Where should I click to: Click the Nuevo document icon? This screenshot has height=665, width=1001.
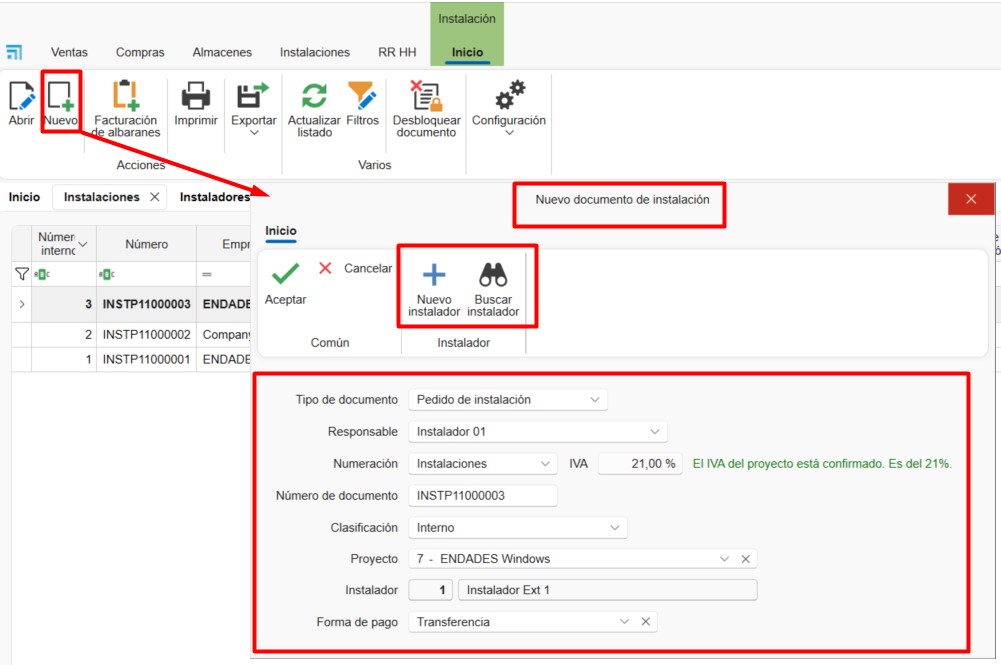(60, 97)
